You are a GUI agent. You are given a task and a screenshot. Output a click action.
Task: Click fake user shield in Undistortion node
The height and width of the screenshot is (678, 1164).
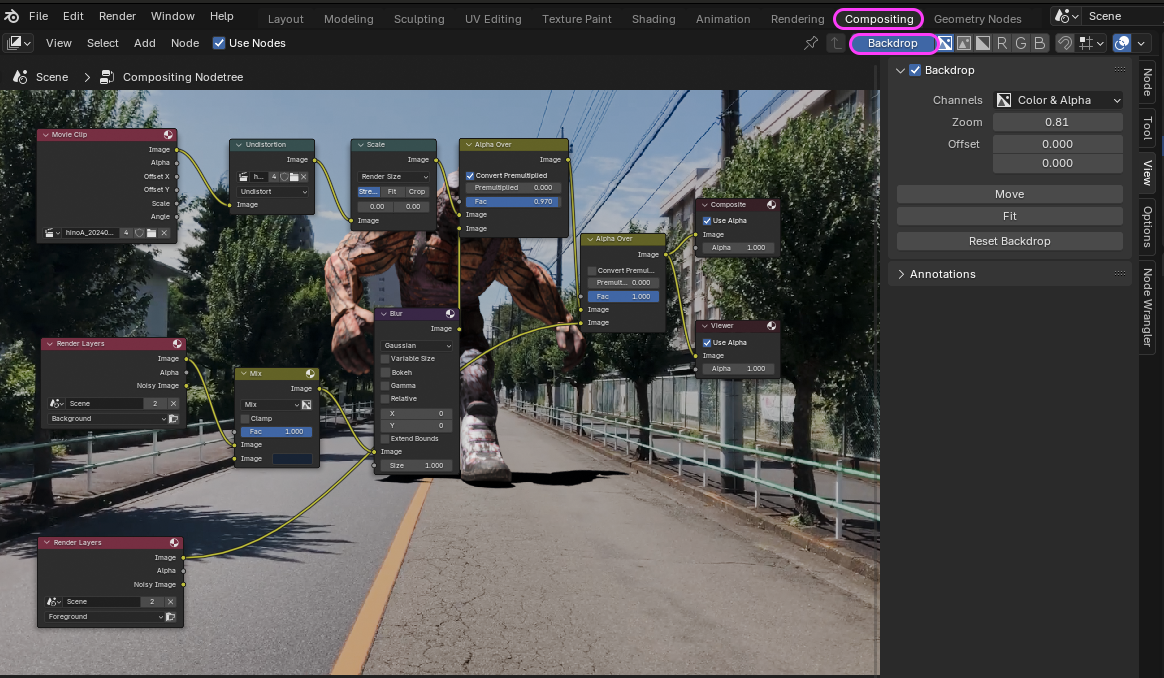[284, 177]
